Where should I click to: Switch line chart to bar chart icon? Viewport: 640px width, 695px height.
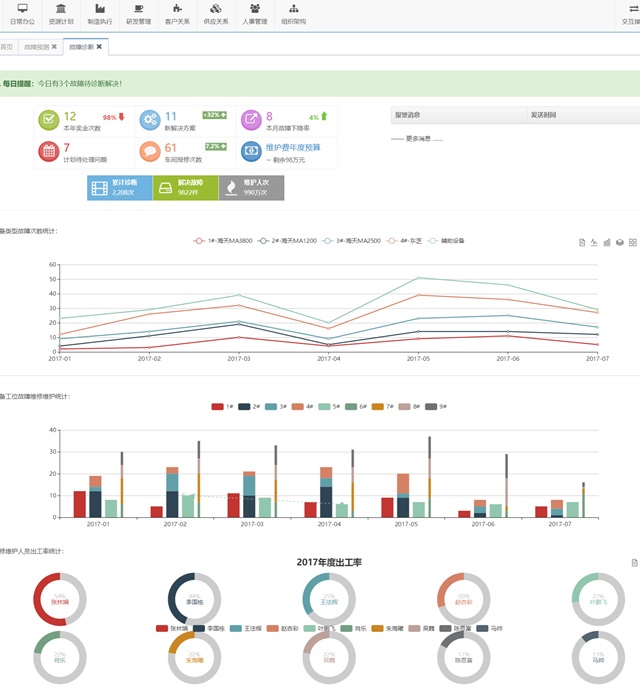tap(607, 242)
